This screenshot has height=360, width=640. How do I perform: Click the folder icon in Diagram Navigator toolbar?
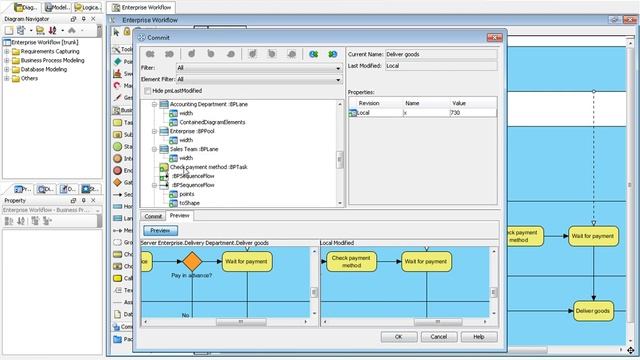pyautogui.click(x=40, y=30)
